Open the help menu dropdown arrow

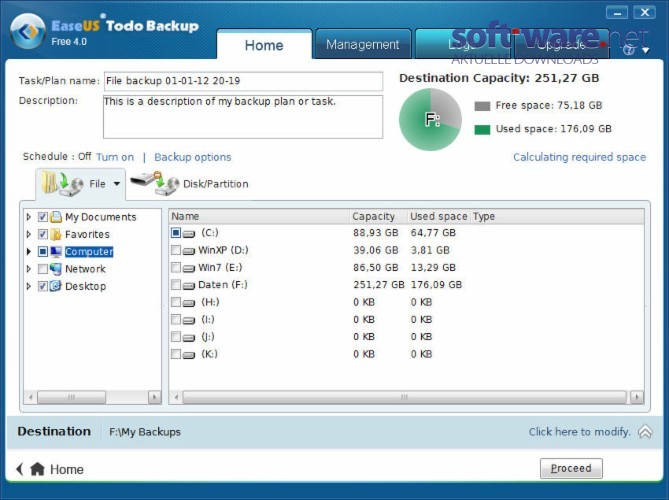tap(646, 50)
